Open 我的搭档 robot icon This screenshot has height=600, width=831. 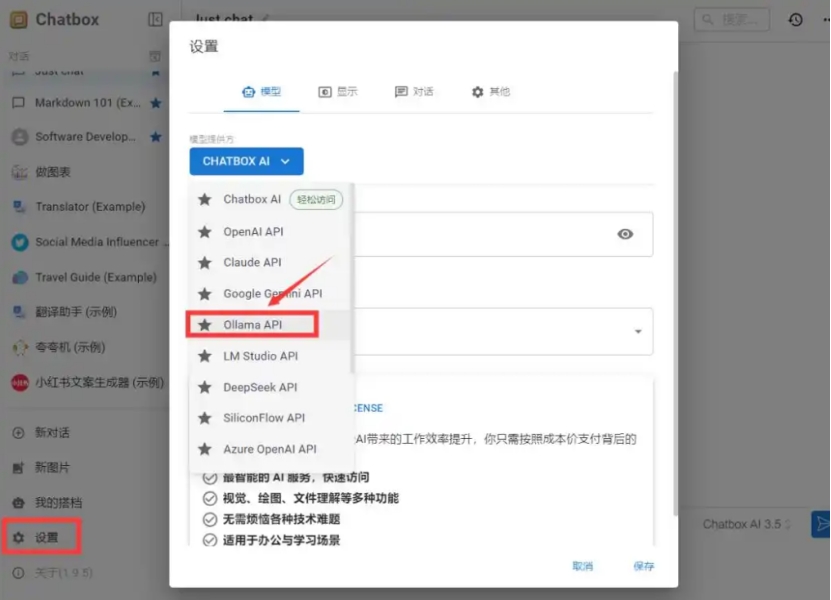click(x=19, y=502)
